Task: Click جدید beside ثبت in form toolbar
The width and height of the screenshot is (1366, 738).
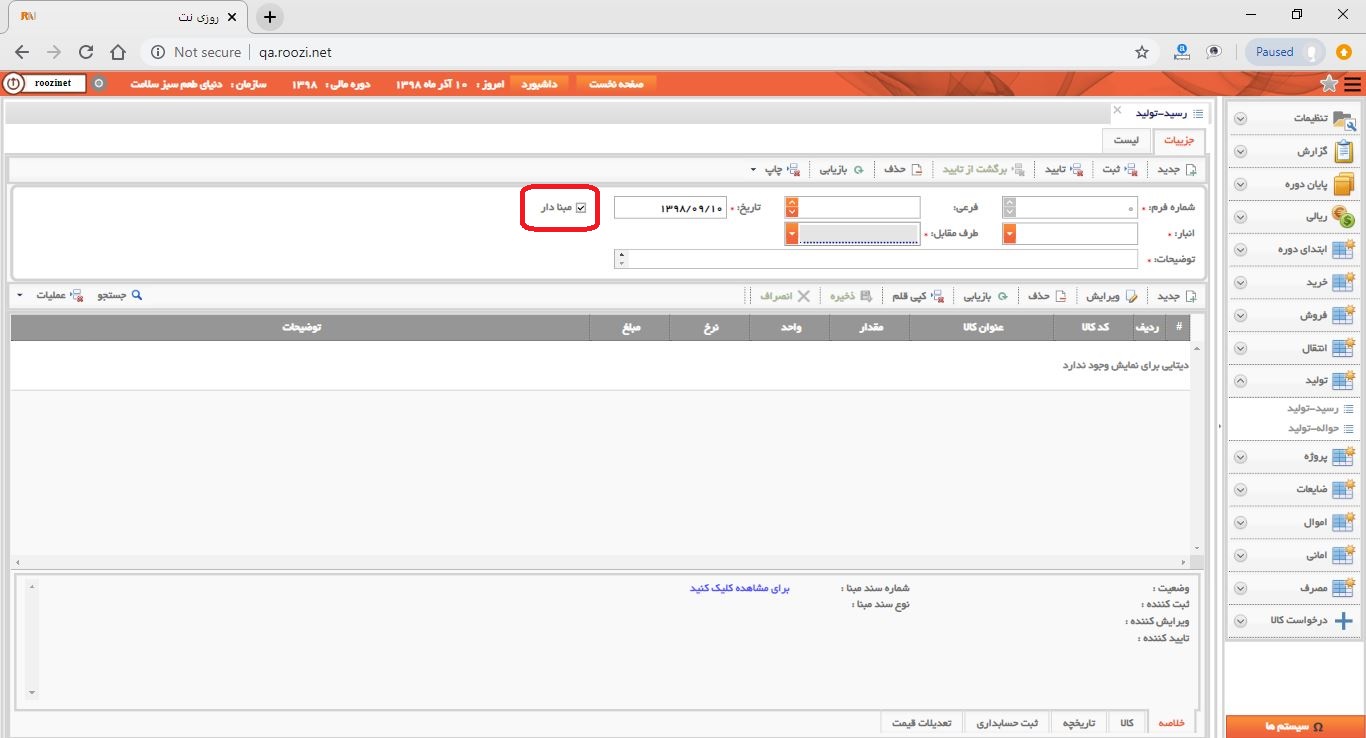Action: pos(1177,169)
